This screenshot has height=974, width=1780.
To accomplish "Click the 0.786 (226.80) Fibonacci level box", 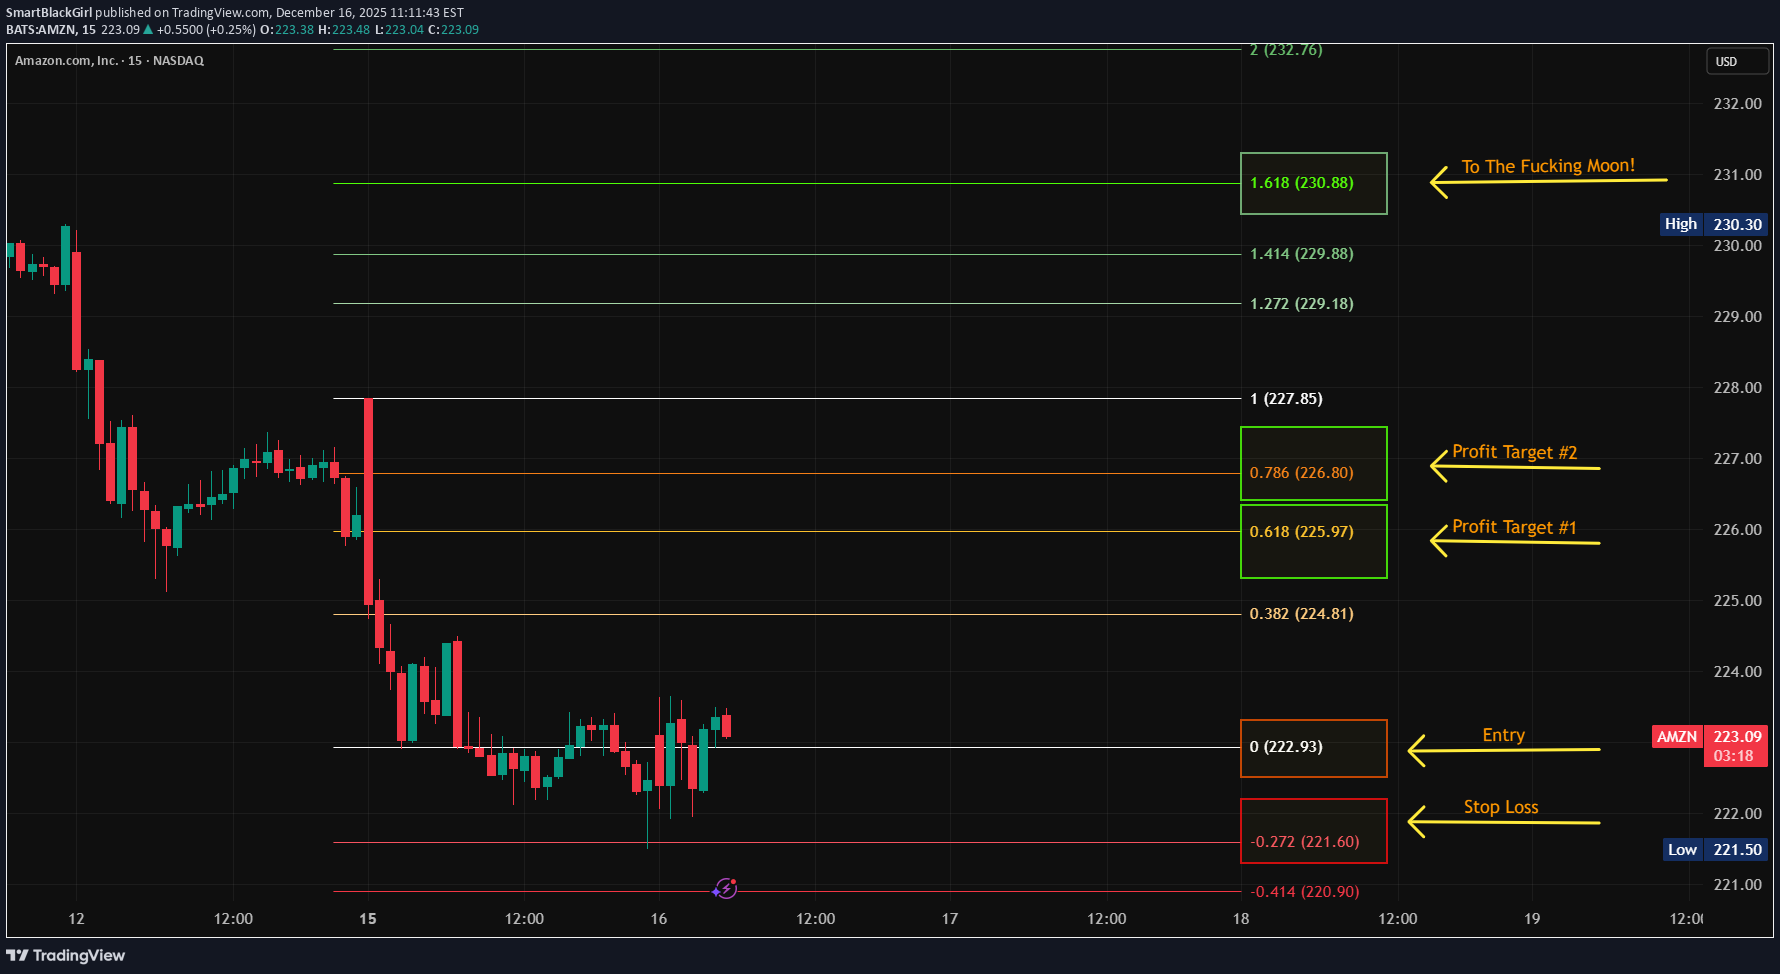I will pos(1313,463).
